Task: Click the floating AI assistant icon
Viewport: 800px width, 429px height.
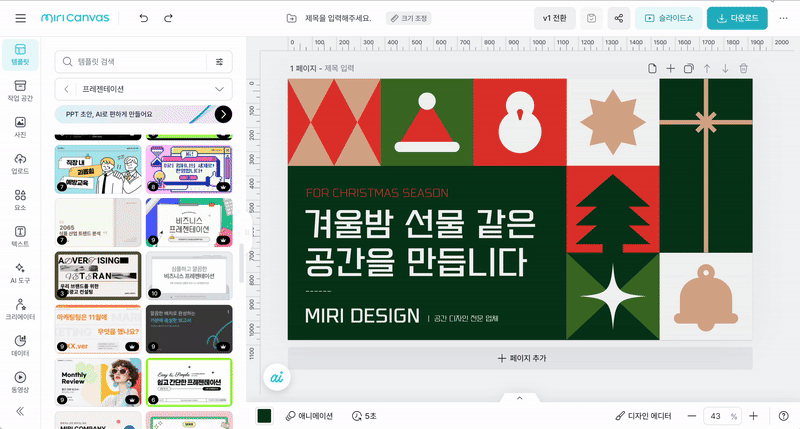Action: [x=274, y=376]
